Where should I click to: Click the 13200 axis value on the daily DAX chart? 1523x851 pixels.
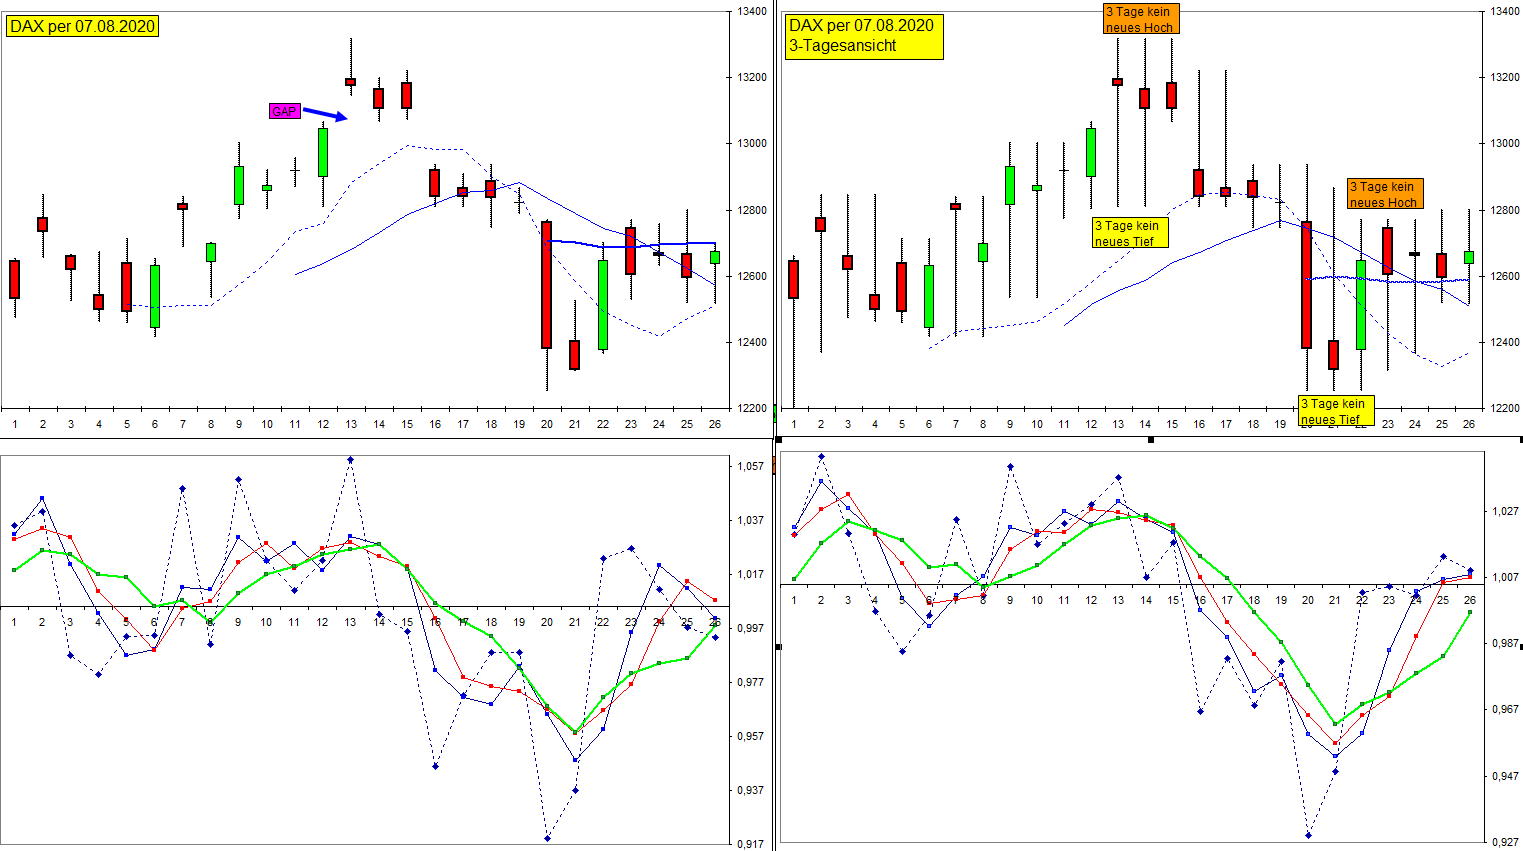point(753,78)
